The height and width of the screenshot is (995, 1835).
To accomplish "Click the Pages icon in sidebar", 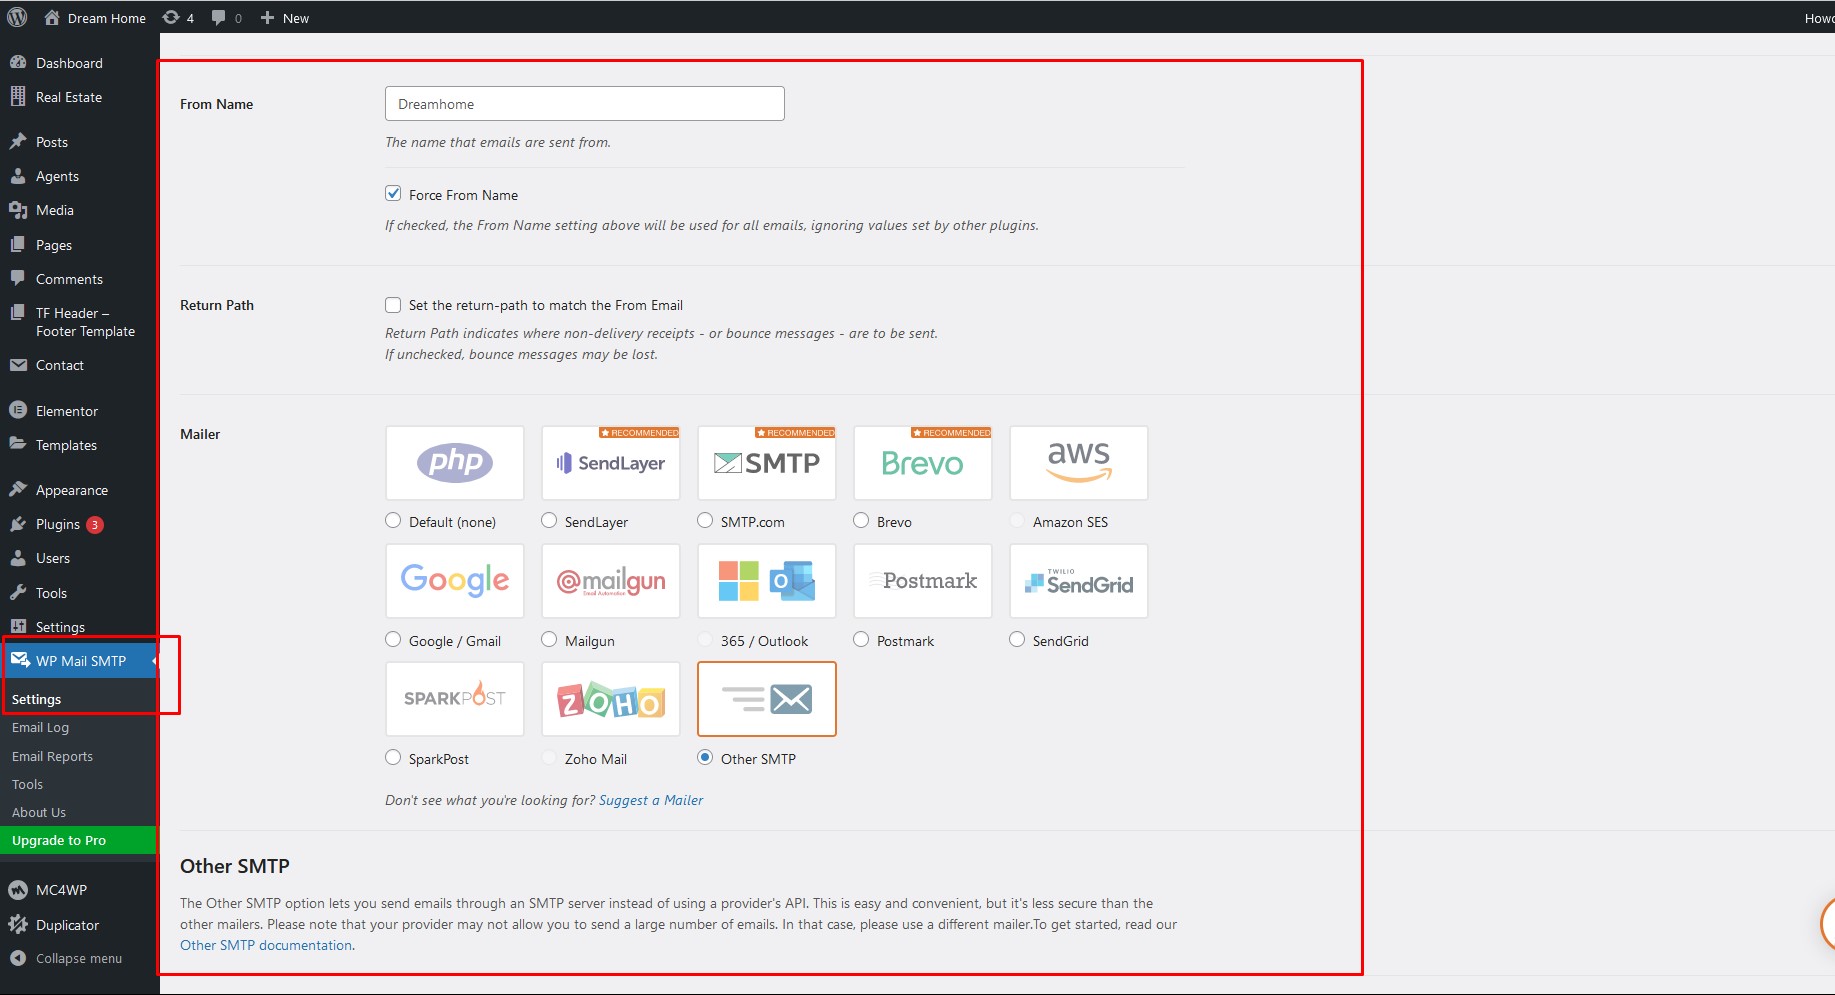I will 18,244.
